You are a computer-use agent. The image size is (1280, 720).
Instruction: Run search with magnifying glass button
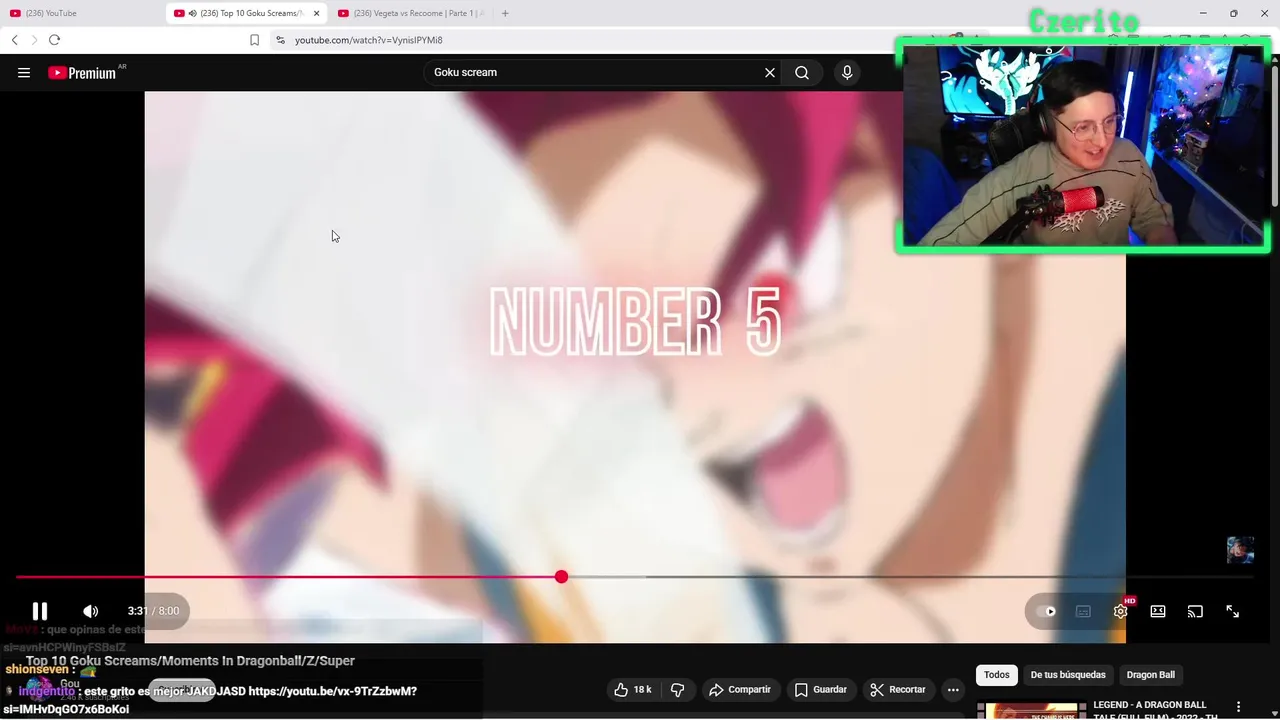coord(802,73)
